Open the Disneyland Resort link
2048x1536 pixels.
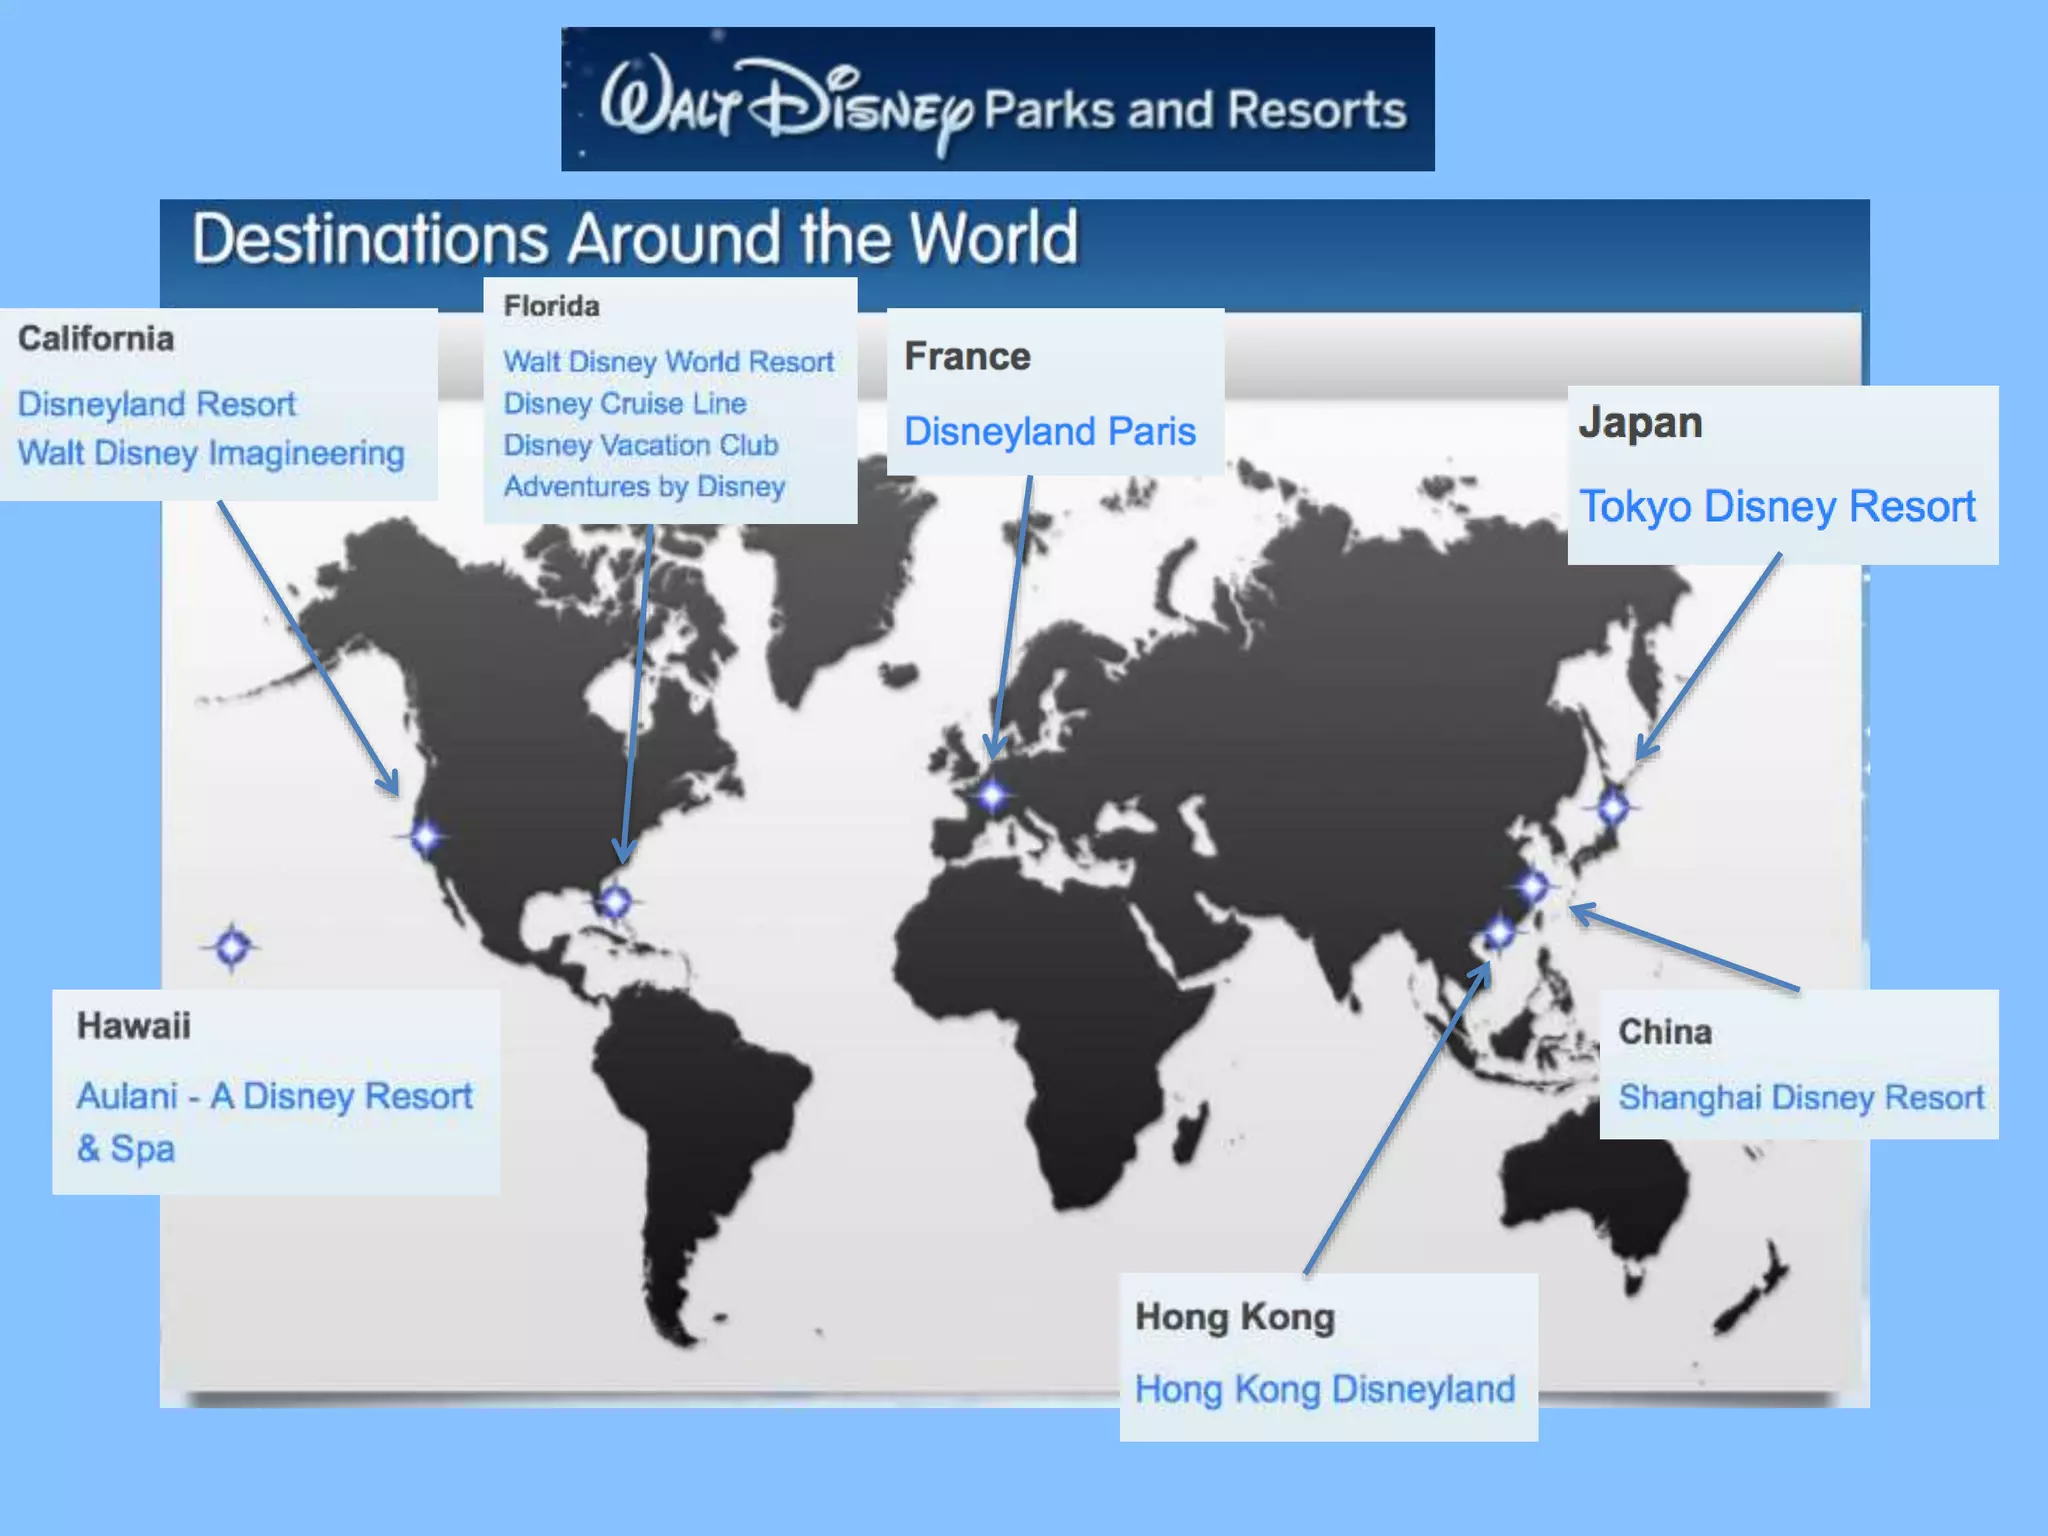tap(157, 404)
